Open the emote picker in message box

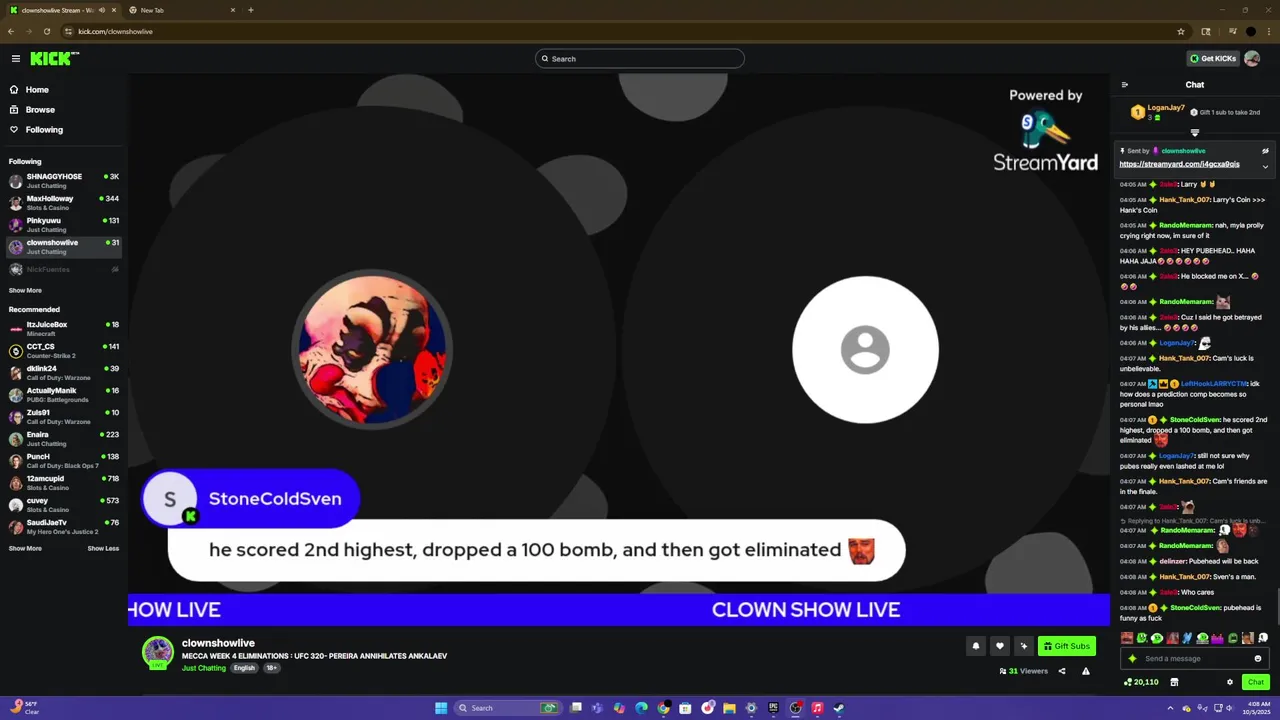coord(1258,659)
